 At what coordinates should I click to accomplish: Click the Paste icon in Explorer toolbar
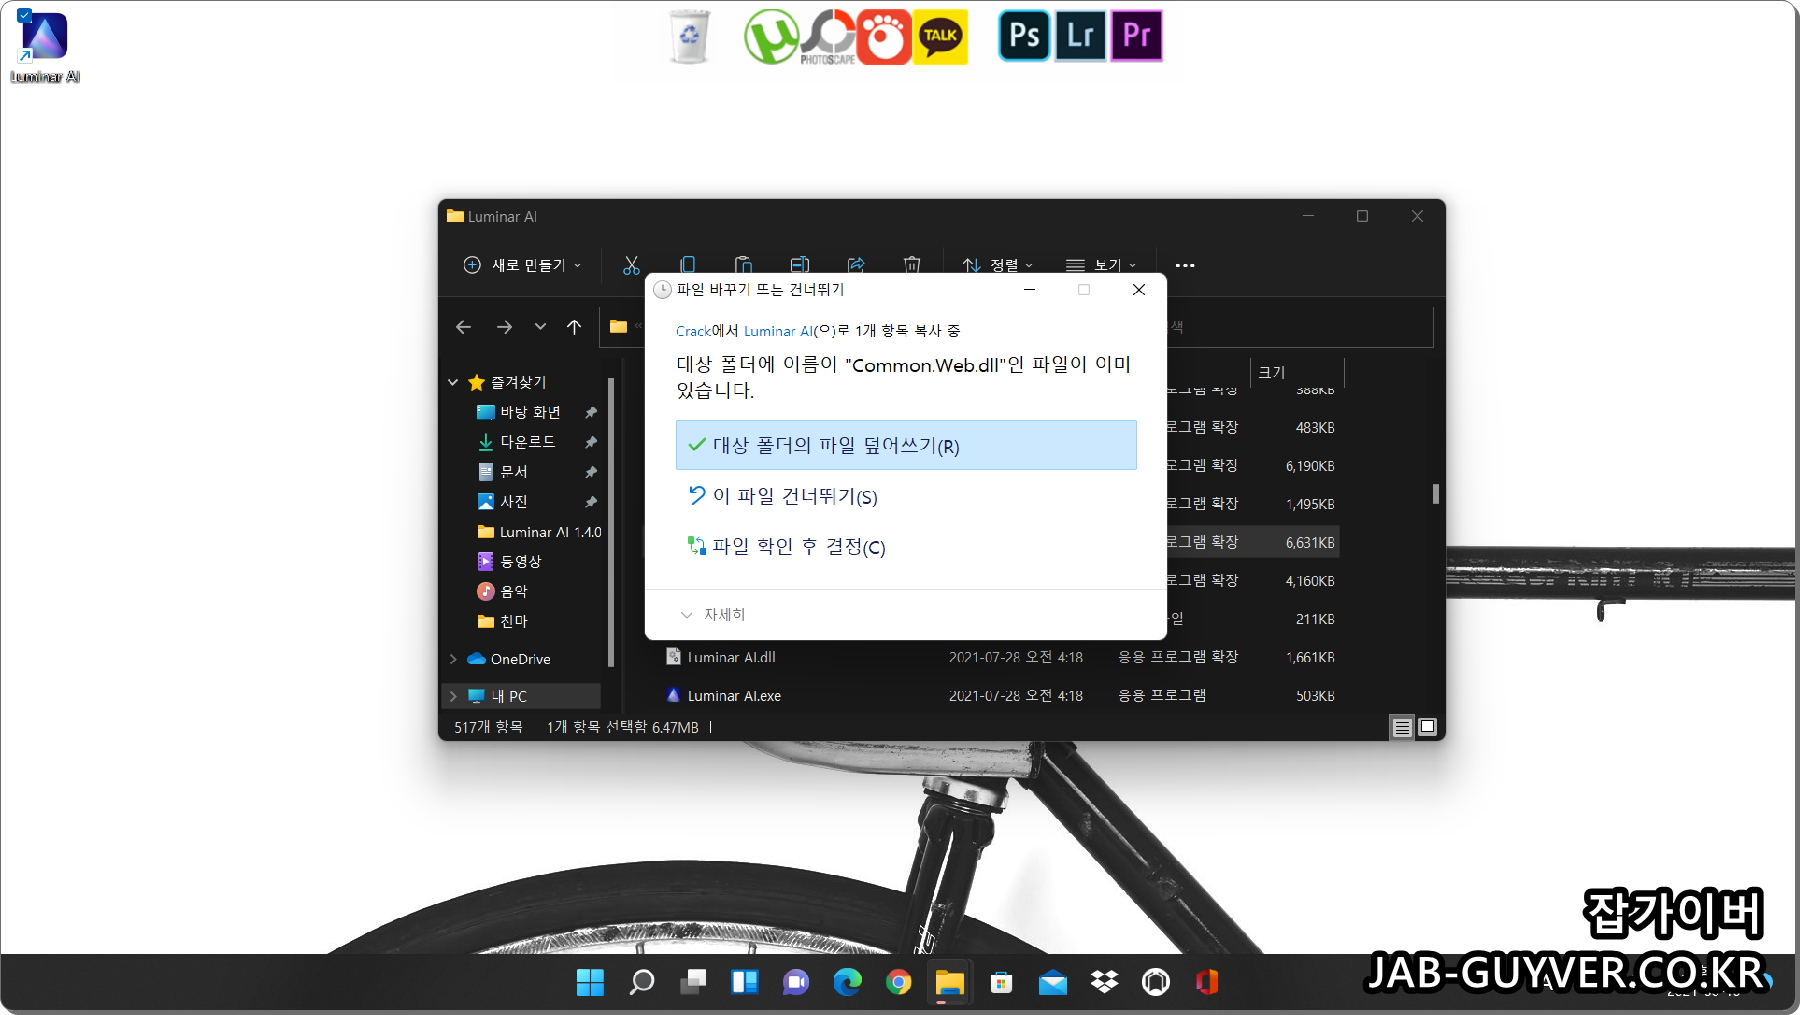pyautogui.click(x=743, y=265)
